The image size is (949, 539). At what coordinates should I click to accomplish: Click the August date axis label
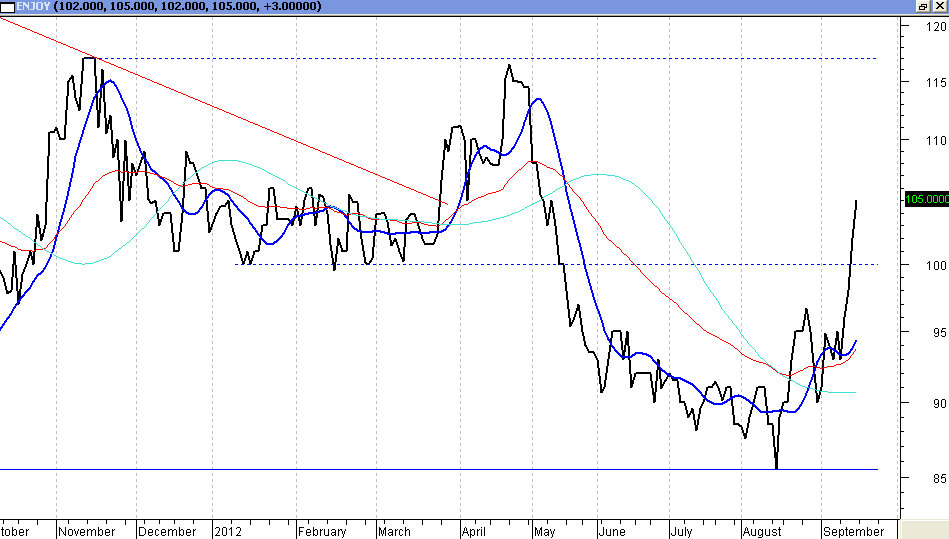tap(763, 531)
